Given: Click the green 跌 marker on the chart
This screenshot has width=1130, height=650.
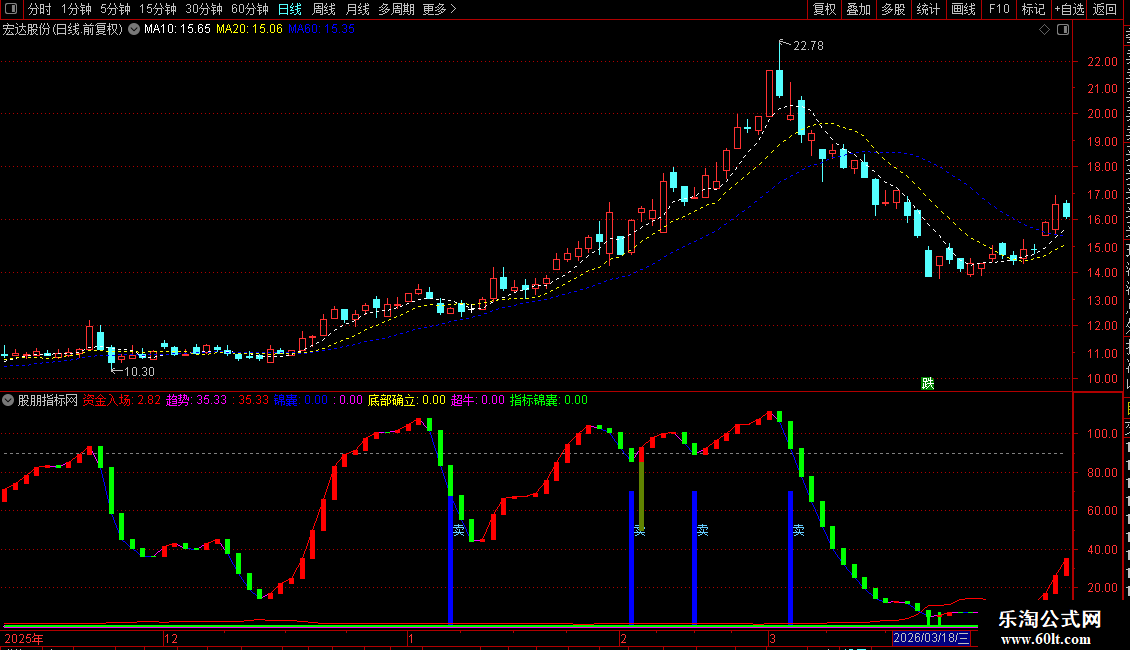Looking at the screenshot, I should click(927, 383).
